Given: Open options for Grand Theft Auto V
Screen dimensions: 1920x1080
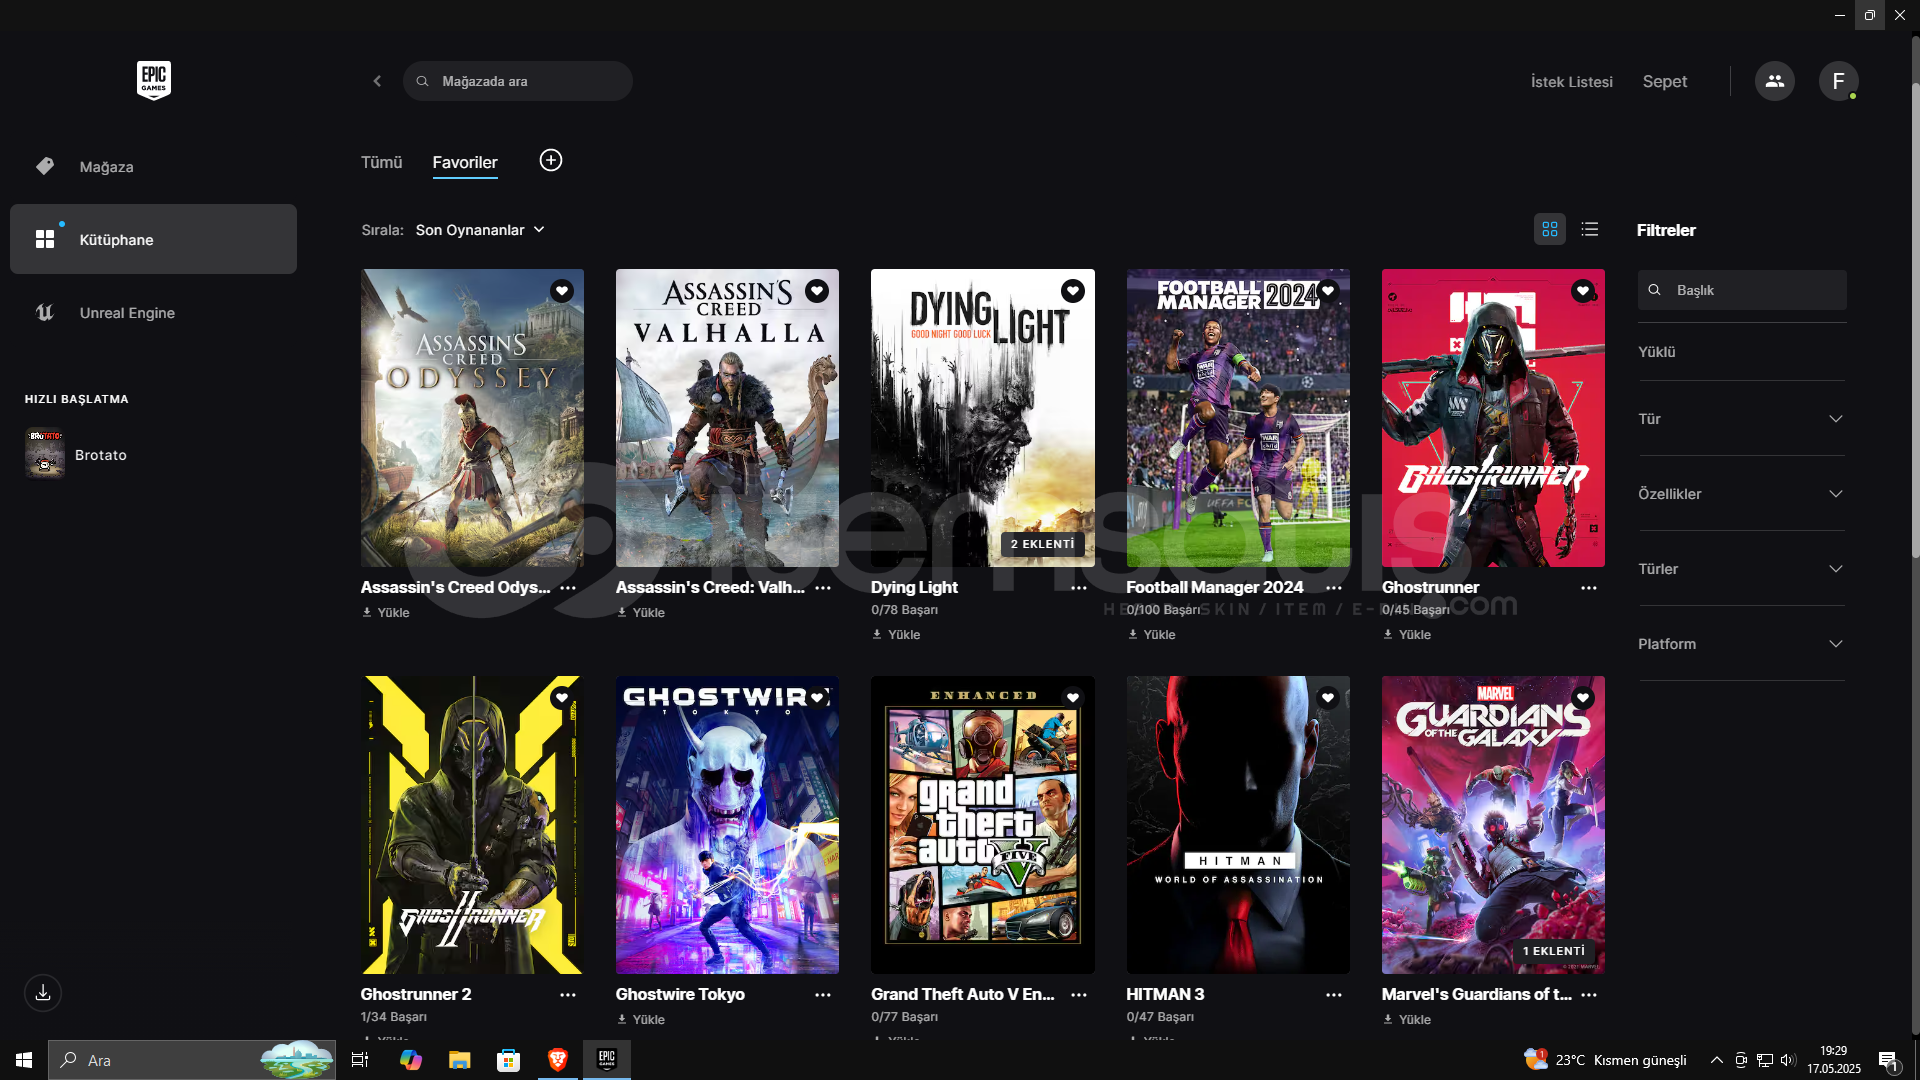Looking at the screenshot, I should [x=1079, y=995].
